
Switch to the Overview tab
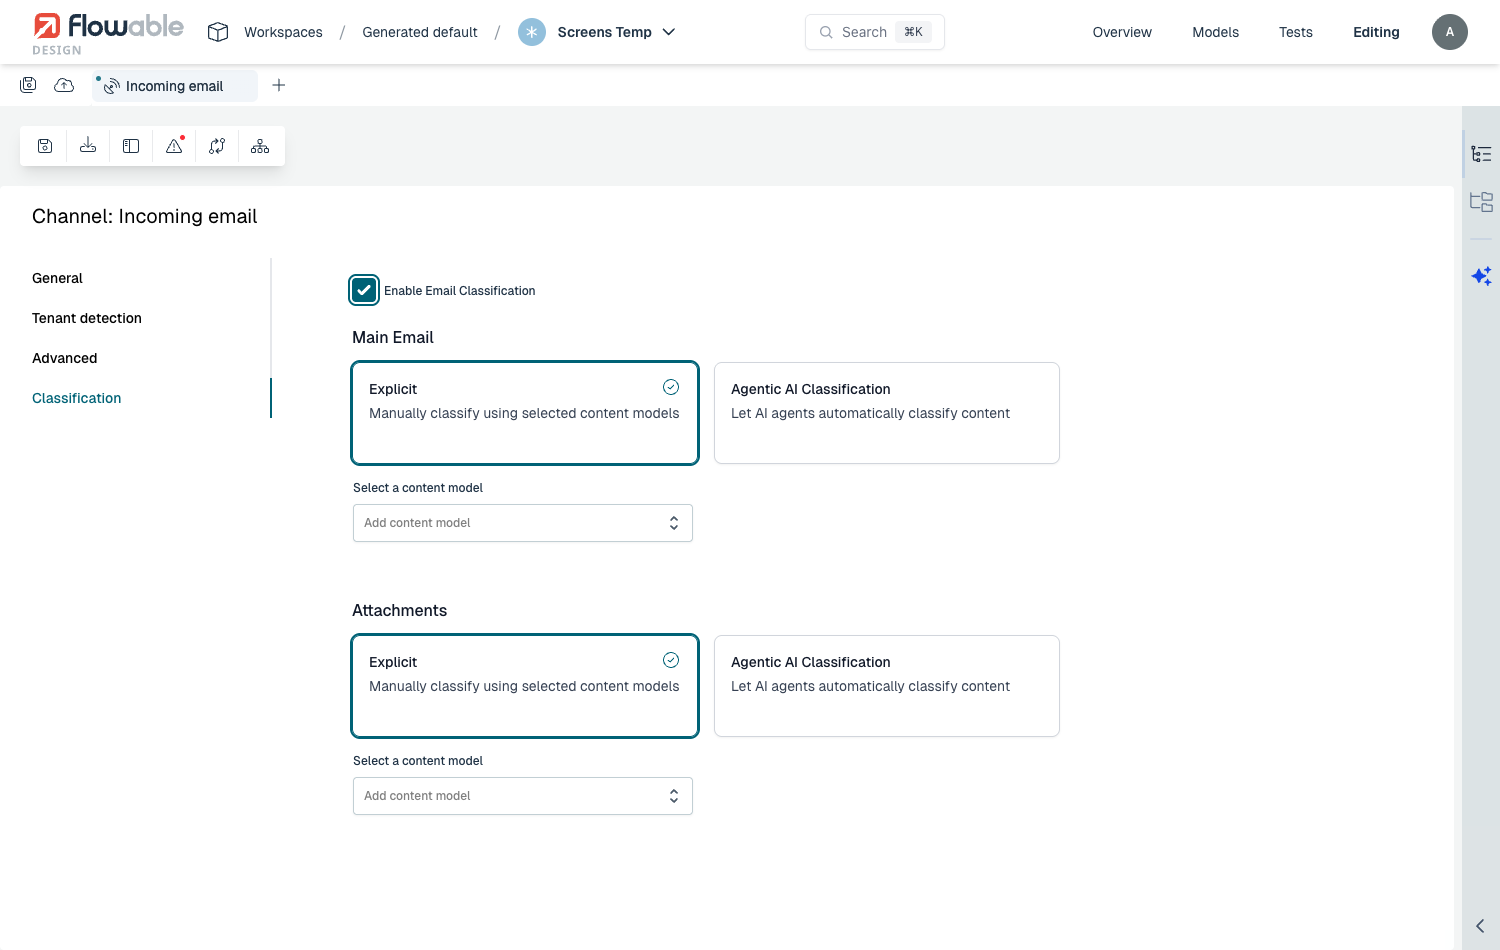(x=1122, y=32)
